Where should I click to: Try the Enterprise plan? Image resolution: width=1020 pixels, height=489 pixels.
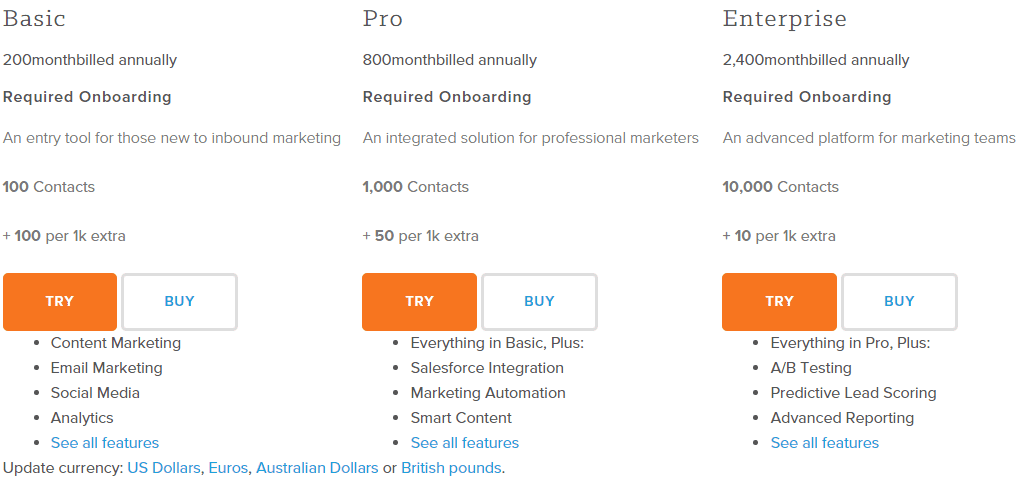tap(779, 301)
